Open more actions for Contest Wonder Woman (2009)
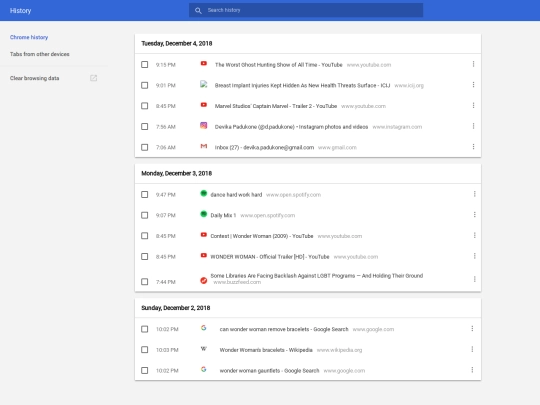540x405 pixels. pos(475,236)
